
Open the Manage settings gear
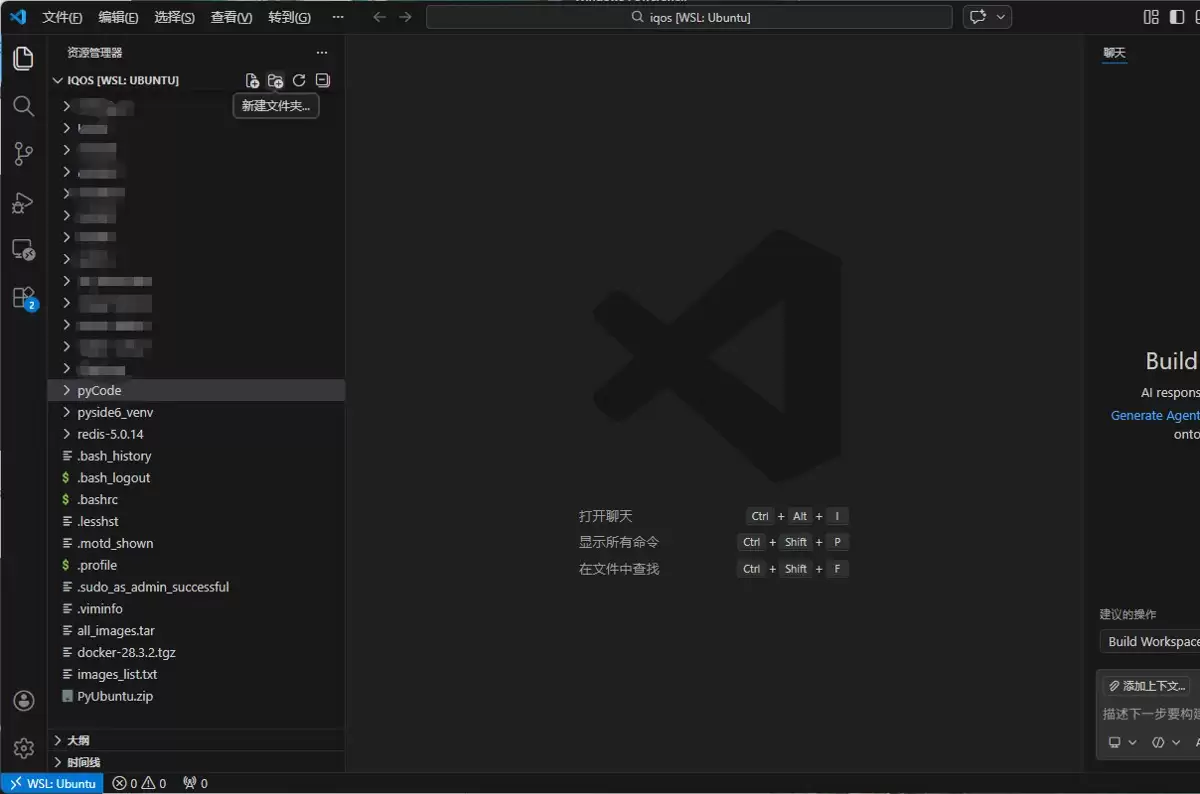[24, 746]
